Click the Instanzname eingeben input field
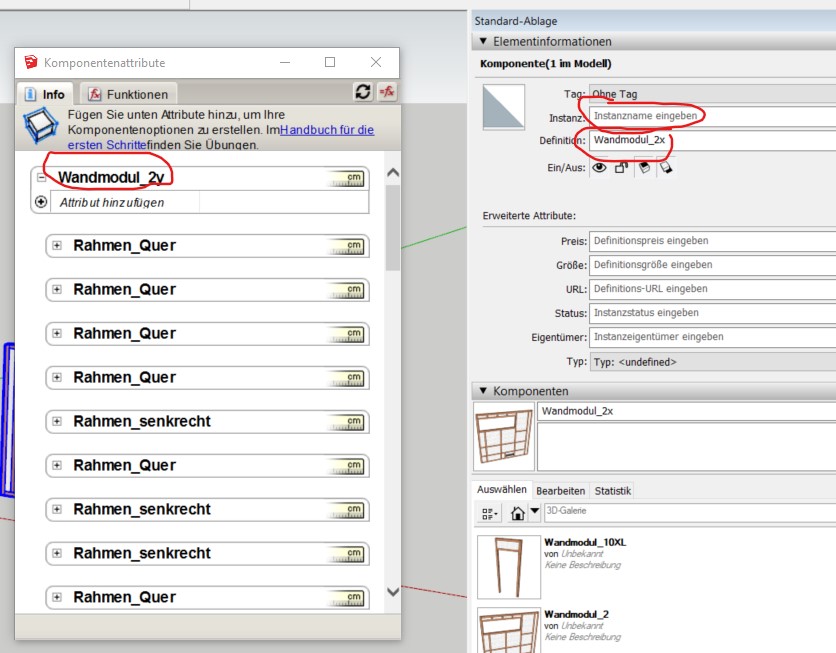The height and width of the screenshot is (653, 836). point(710,117)
